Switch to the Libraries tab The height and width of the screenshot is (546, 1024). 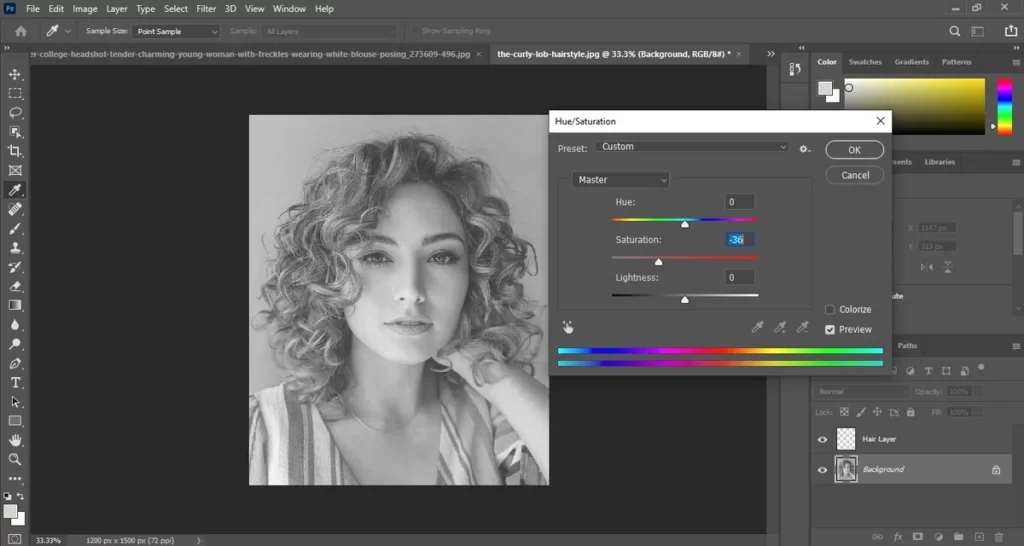(939, 162)
